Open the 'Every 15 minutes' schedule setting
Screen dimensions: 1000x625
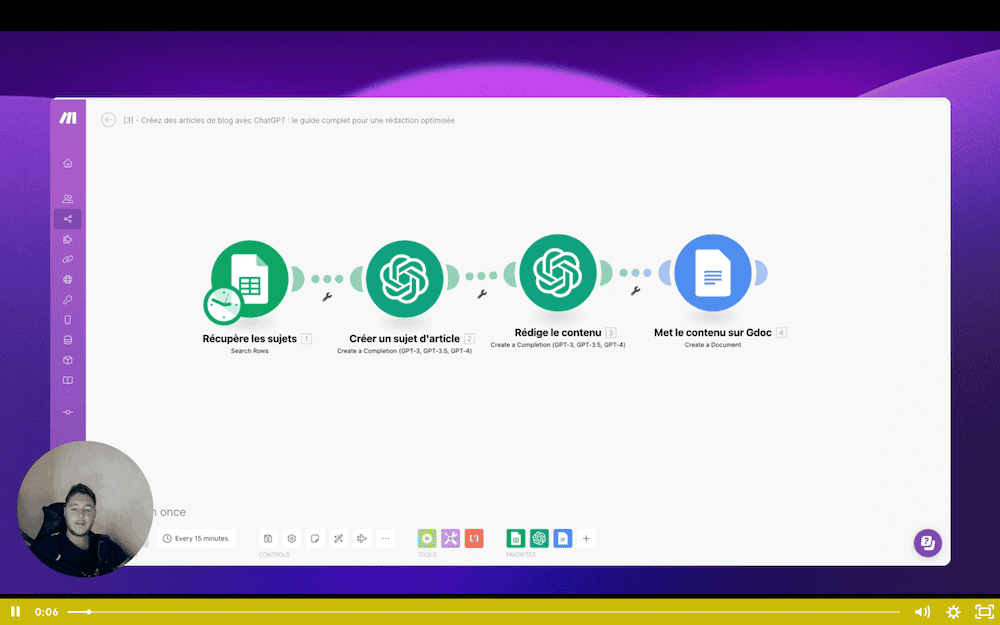197,538
